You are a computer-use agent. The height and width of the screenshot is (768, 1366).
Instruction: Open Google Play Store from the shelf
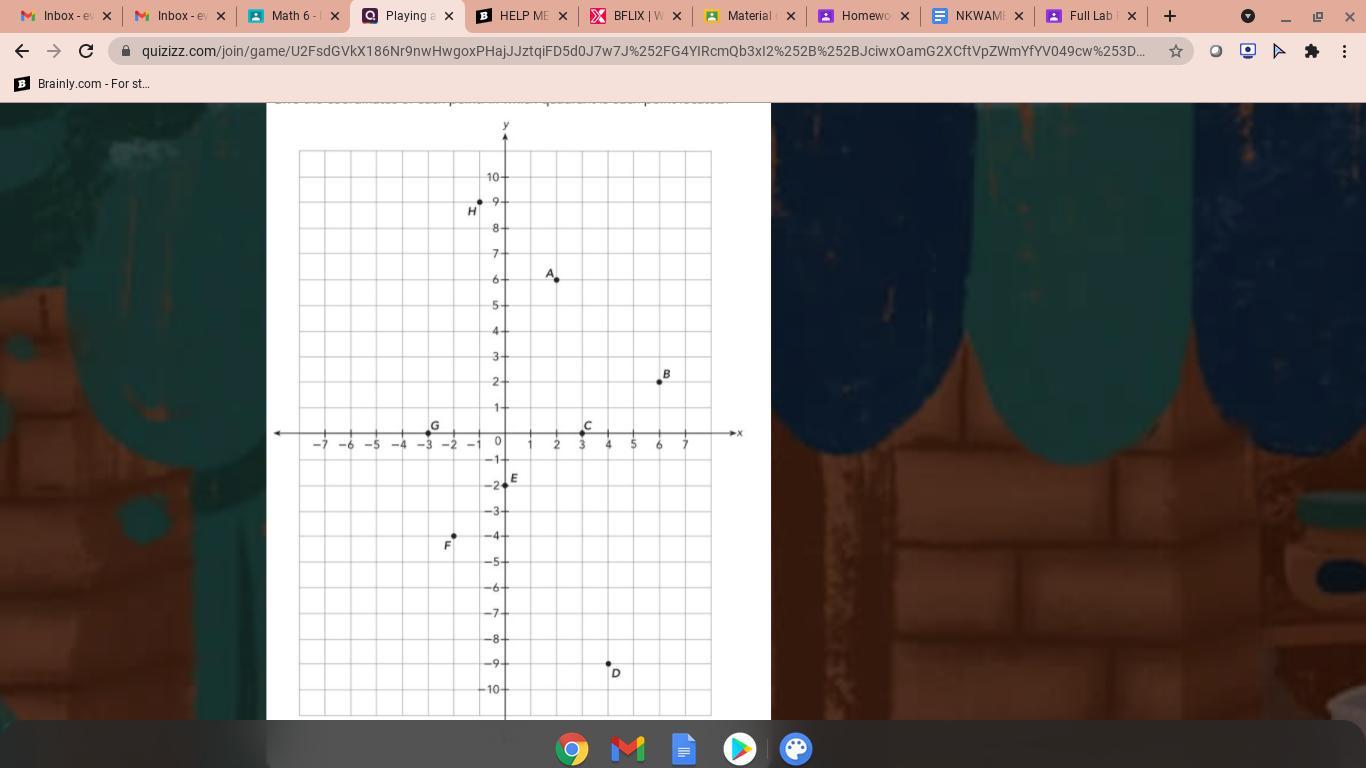coord(740,749)
